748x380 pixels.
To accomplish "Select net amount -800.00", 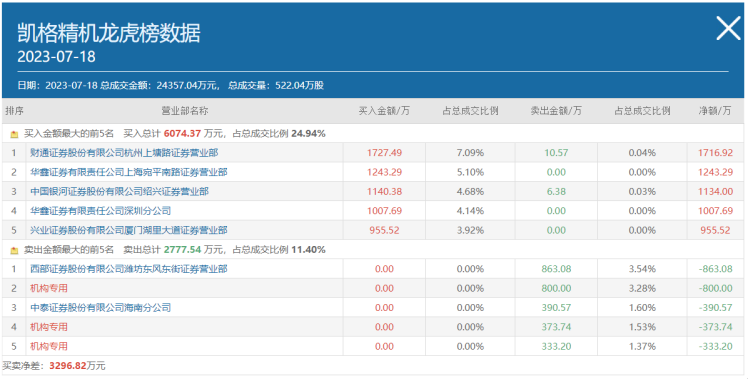I will pyautogui.click(x=715, y=288).
